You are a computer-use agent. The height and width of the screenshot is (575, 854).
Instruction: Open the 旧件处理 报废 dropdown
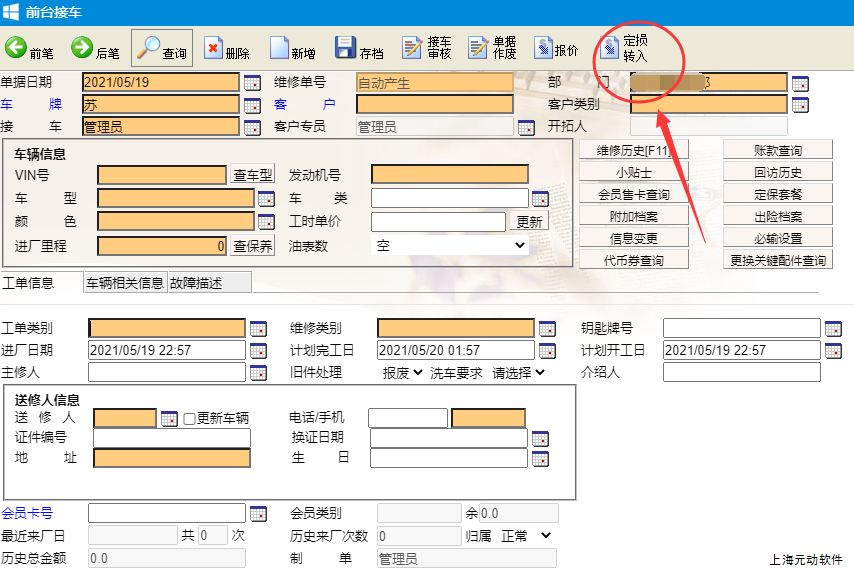(403, 373)
